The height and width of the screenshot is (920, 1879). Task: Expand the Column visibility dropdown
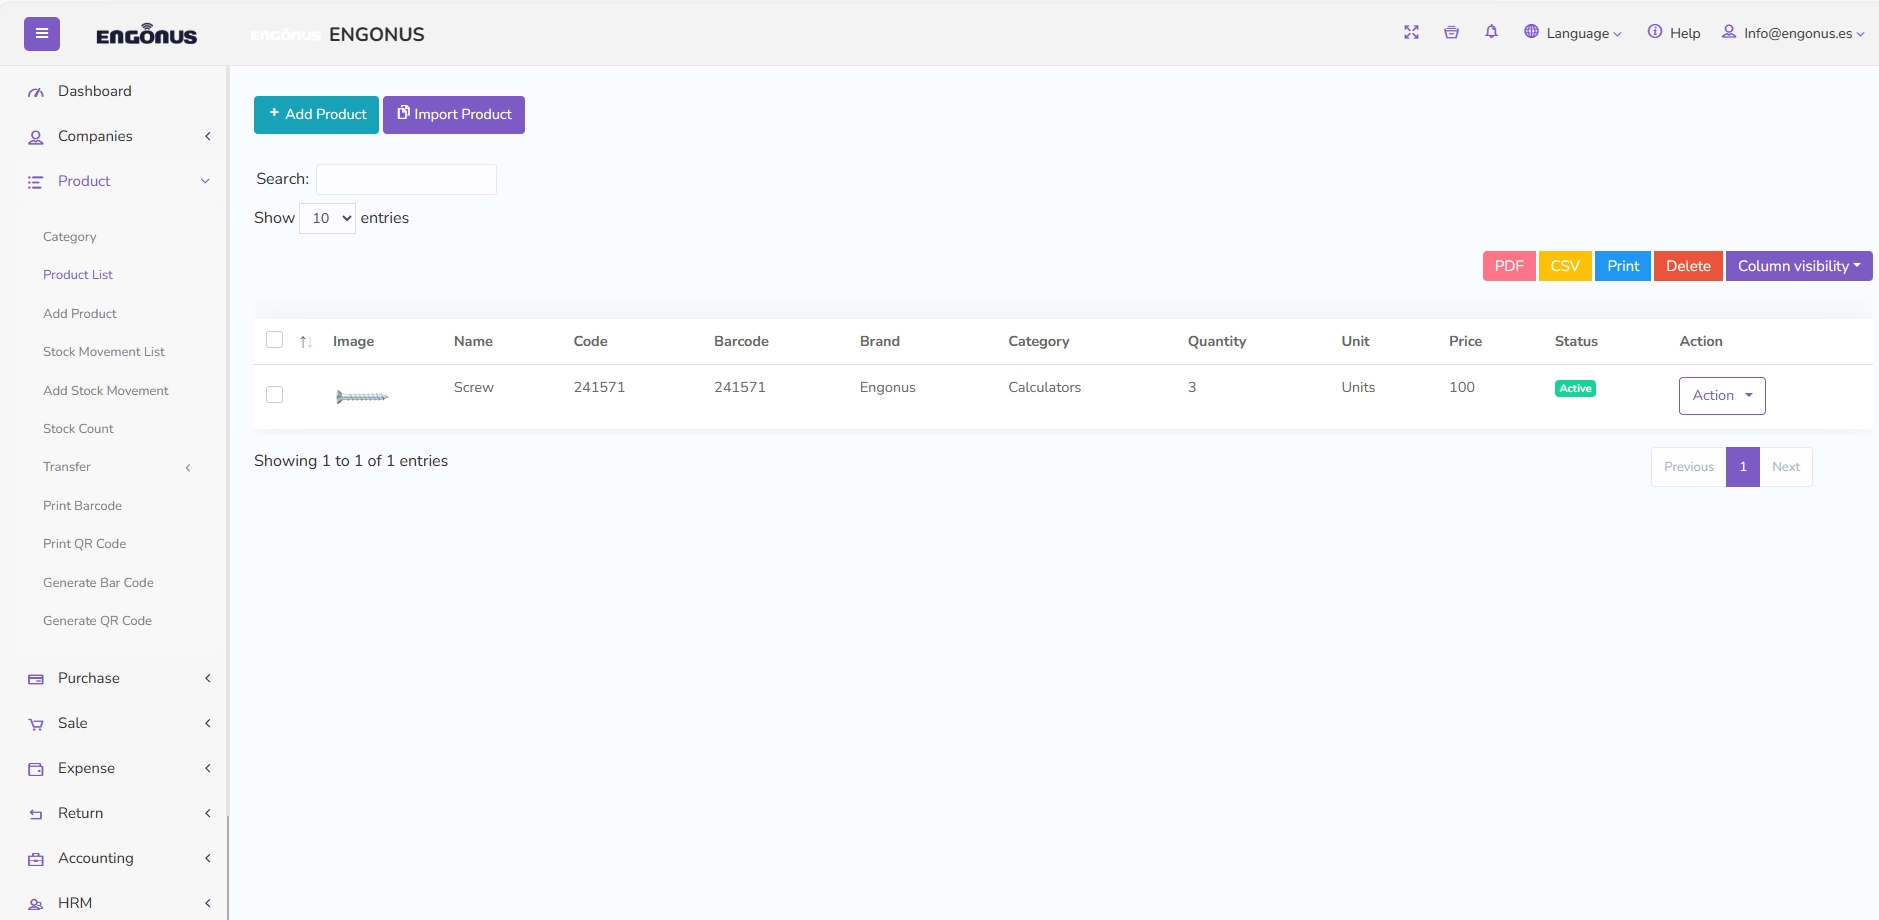(x=1799, y=266)
